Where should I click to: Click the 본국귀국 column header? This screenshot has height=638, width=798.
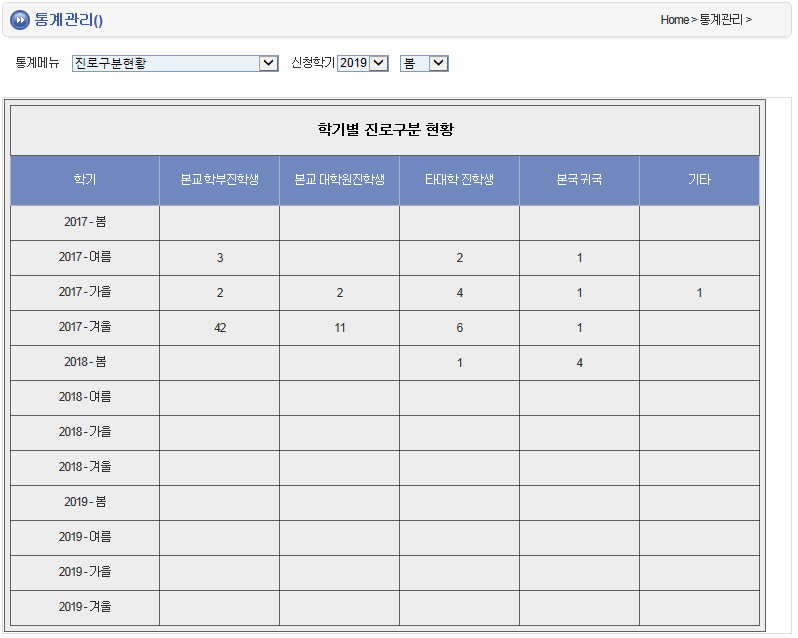579,180
